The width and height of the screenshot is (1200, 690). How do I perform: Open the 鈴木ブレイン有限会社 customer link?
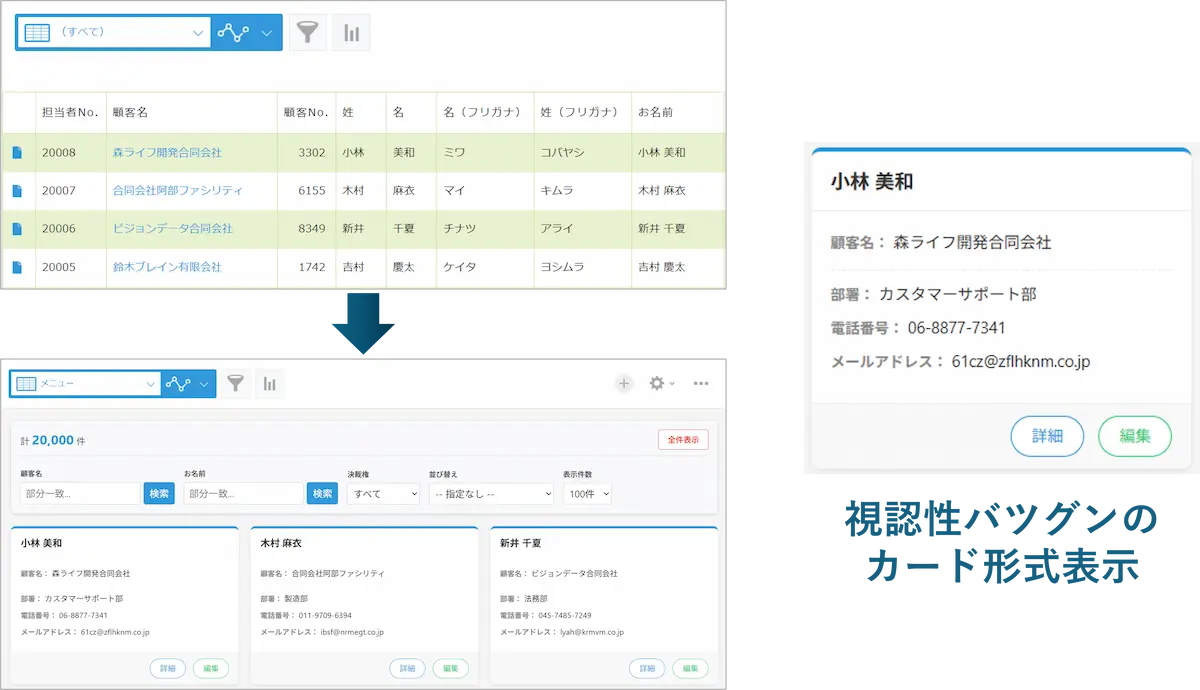167,267
